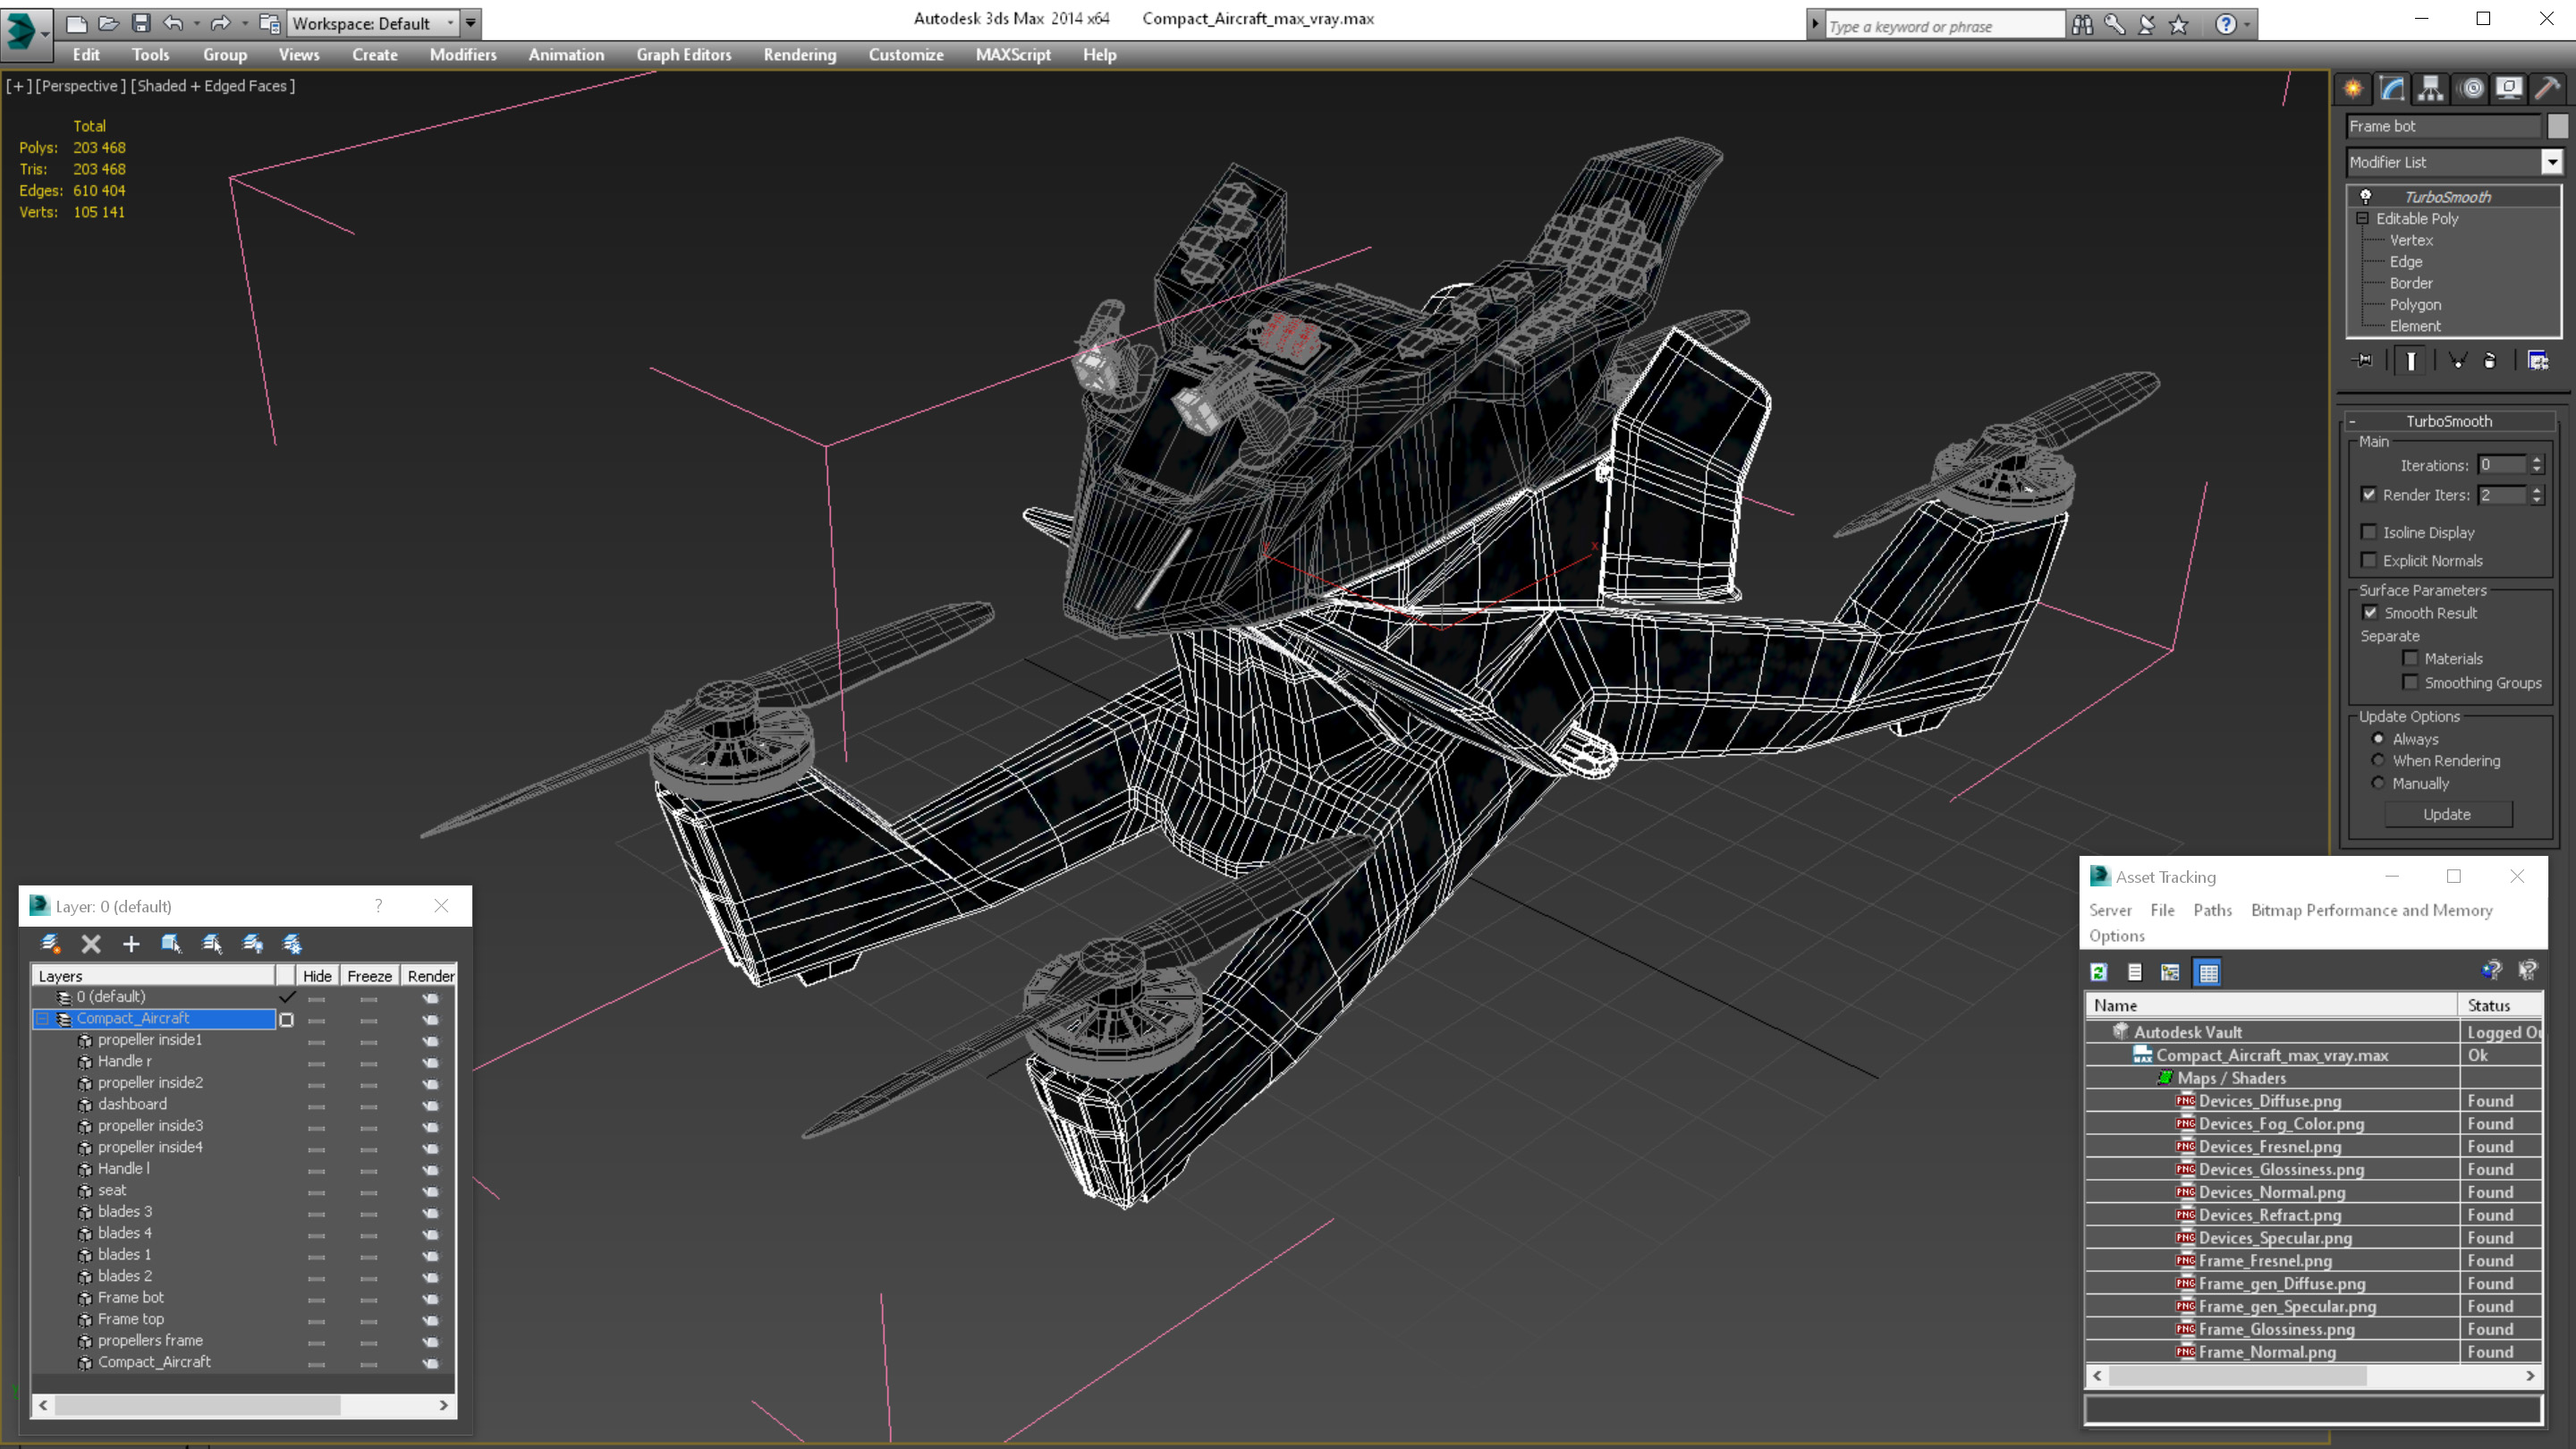Toggle TurboSmooth lightbulb visibility in modifier stack
Image resolution: width=2576 pixels, height=1449 pixels.
[x=2366, y=196]
